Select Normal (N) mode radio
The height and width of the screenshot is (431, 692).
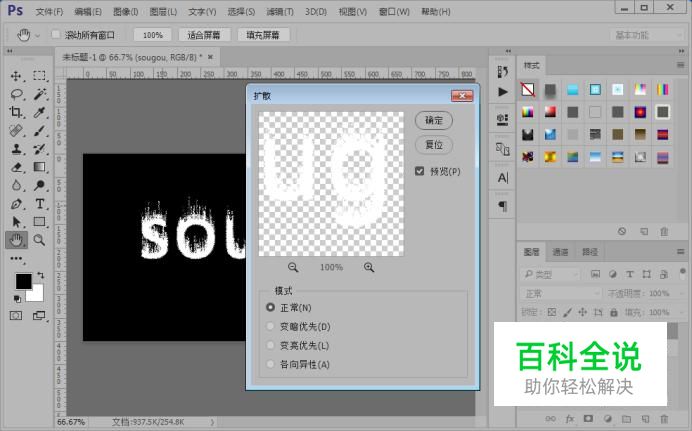(x=271, y=307)
